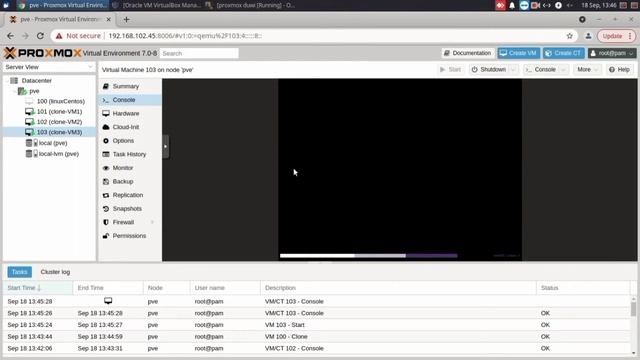Click the Help button
This screenshot has width=640, height=360.
[619, 69]
